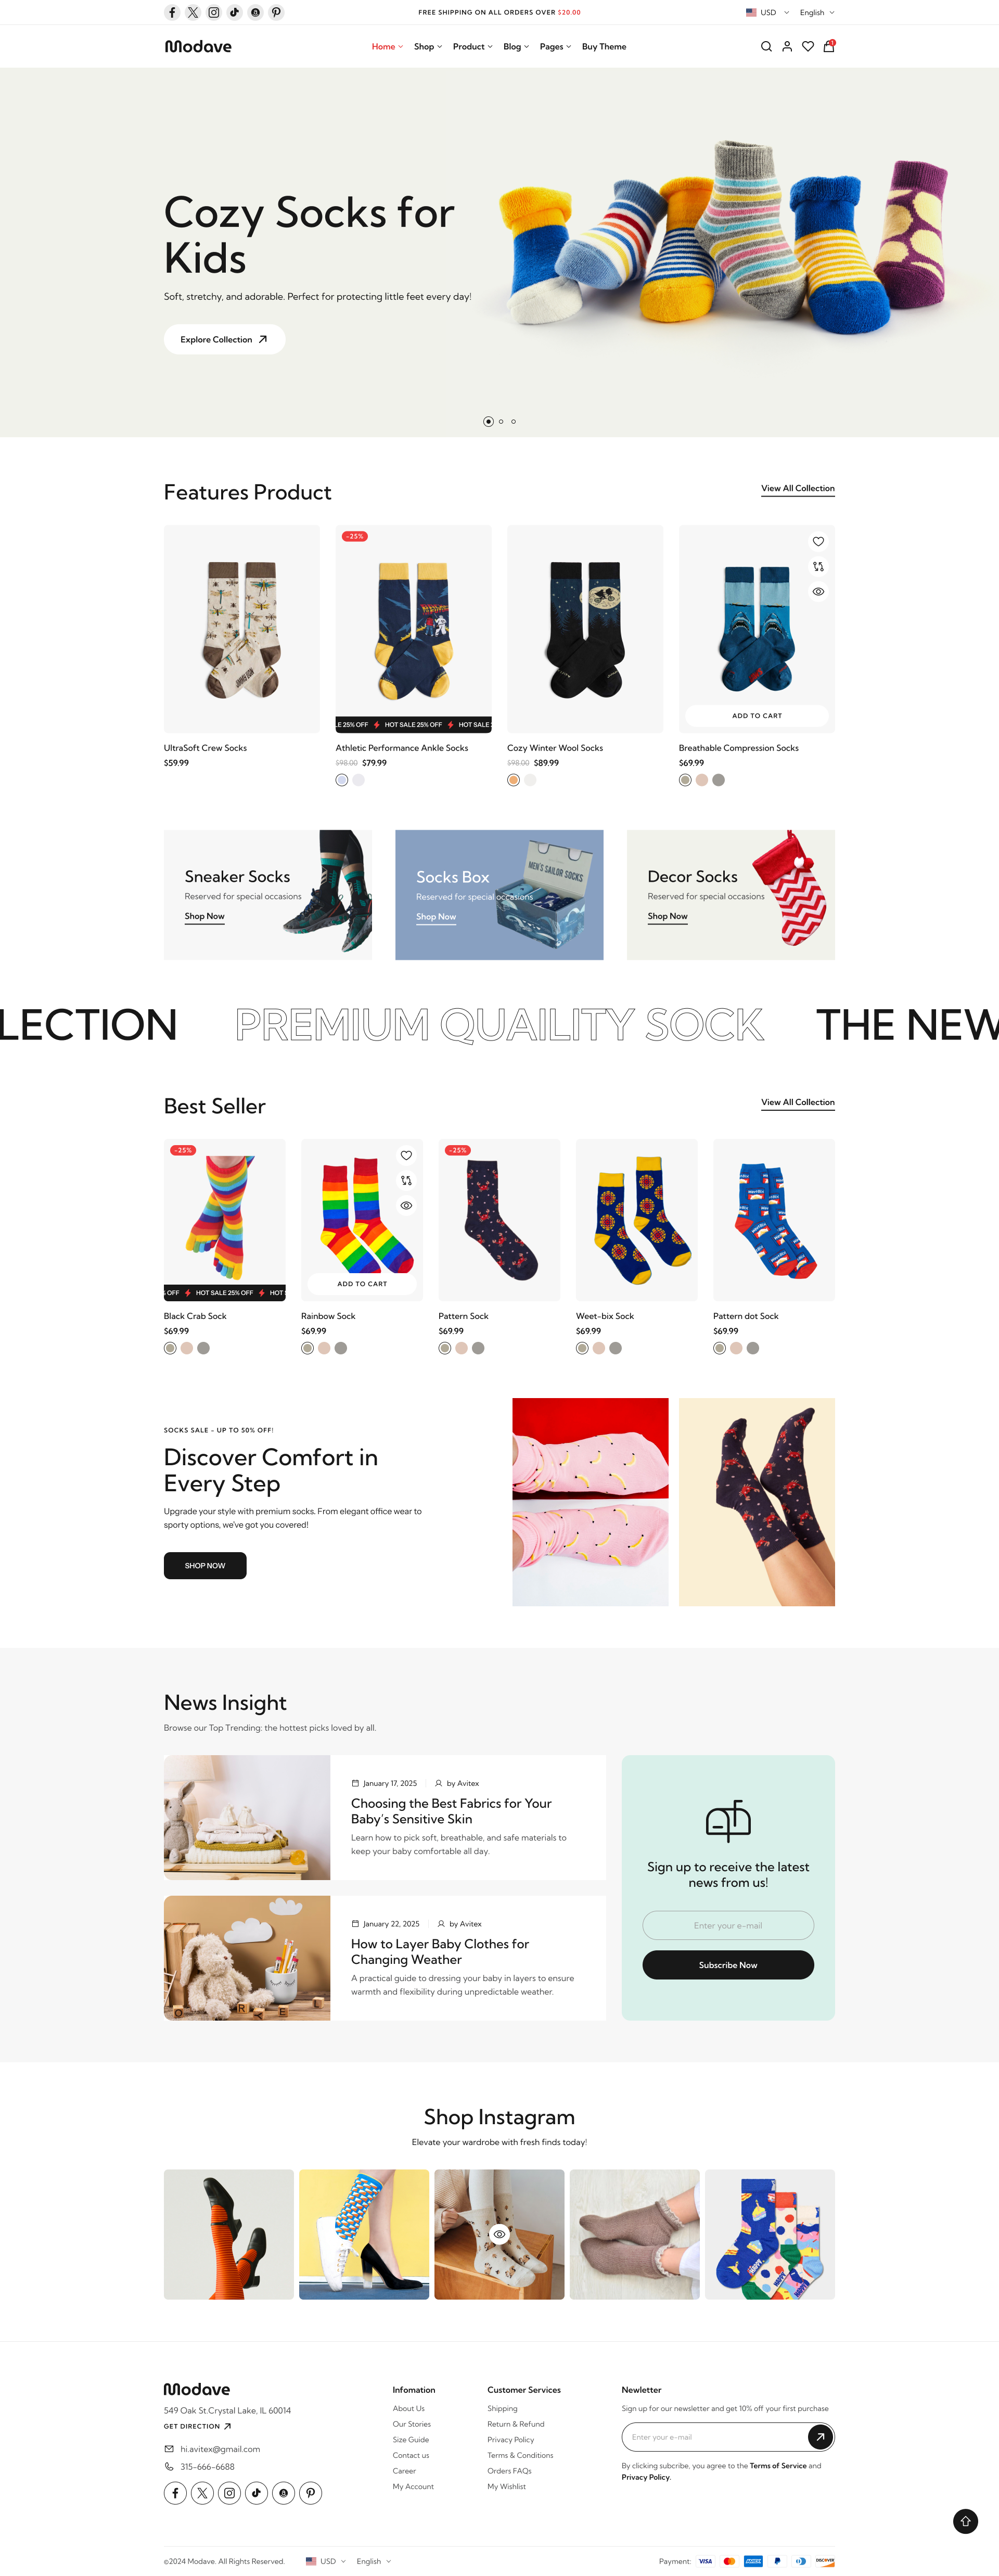Select orange swatch for Cozy Winter Wool Socks
The image size is (999, 2576).
pyautogui.click(x=513, y=780)
